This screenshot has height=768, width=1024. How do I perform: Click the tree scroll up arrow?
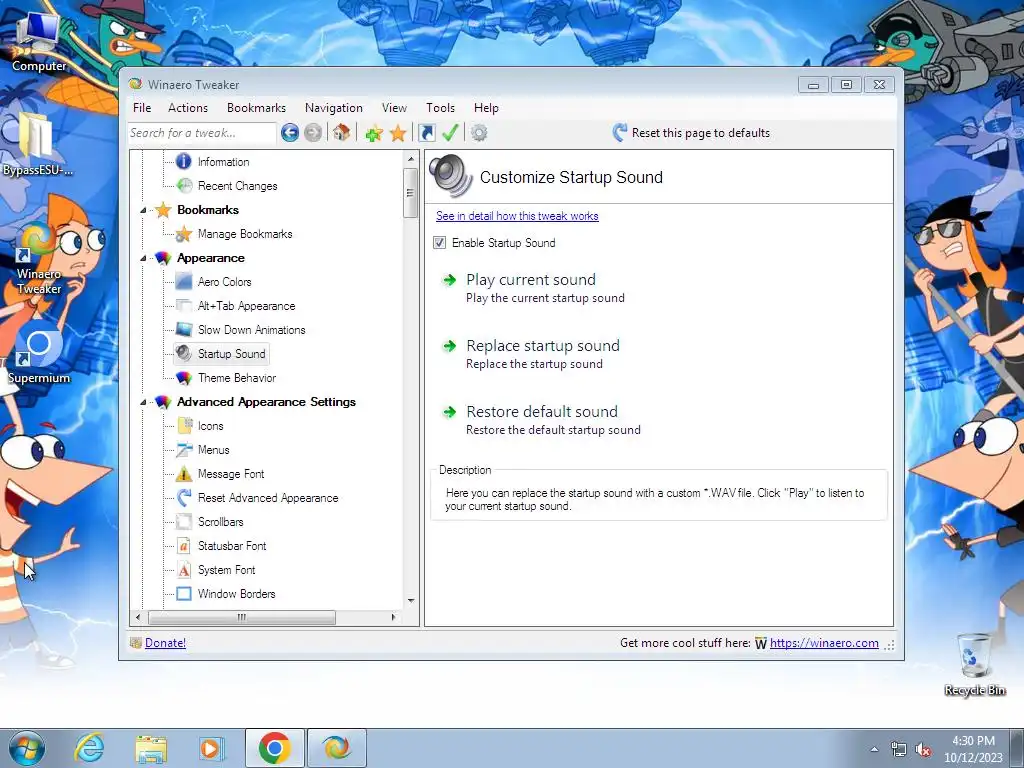pos(411,159)
